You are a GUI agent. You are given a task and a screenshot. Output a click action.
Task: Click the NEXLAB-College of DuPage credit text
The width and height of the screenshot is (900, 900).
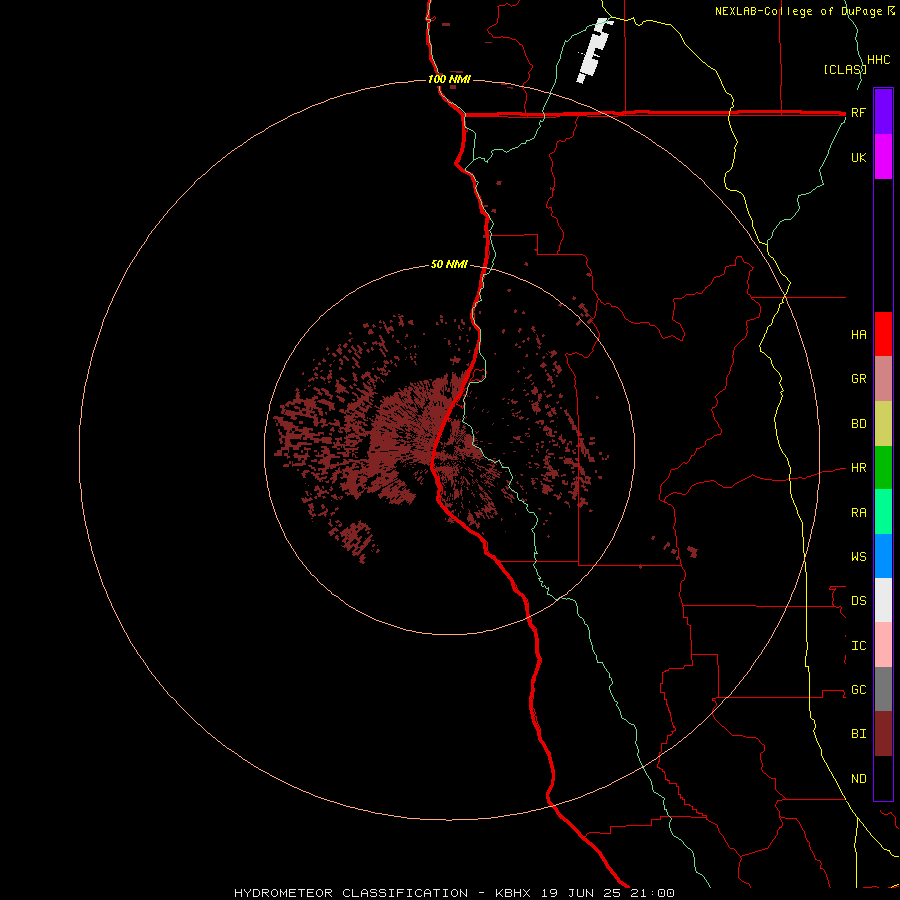pos(801,11)
